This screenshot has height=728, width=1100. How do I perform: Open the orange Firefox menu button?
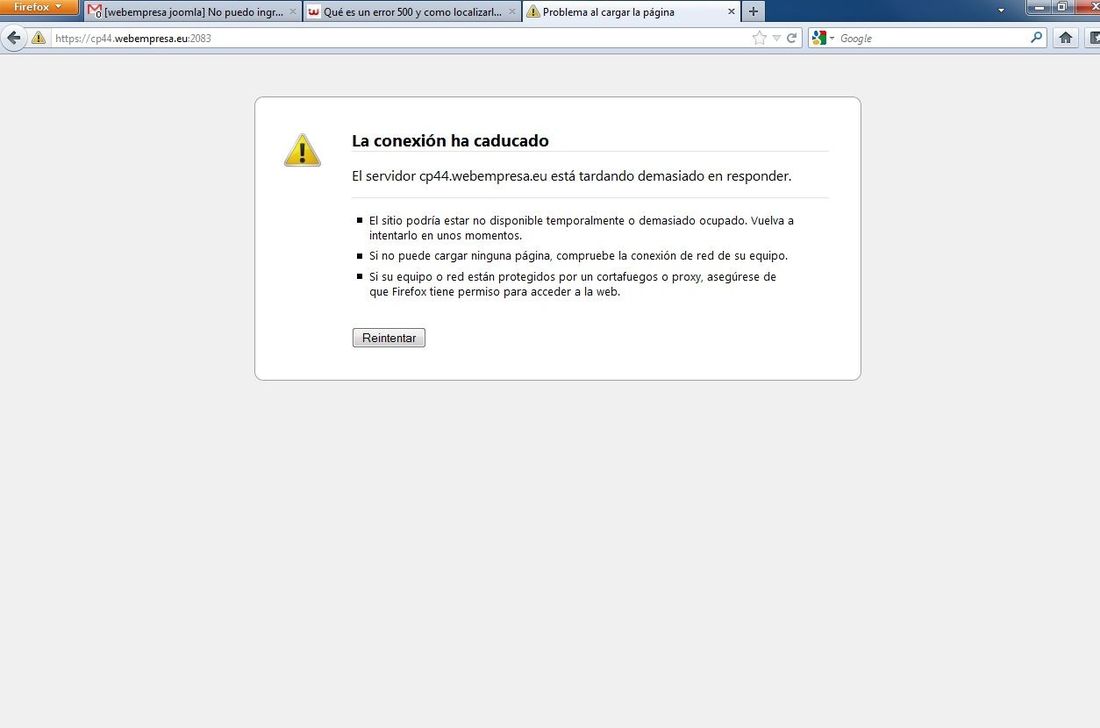(39, 6)
